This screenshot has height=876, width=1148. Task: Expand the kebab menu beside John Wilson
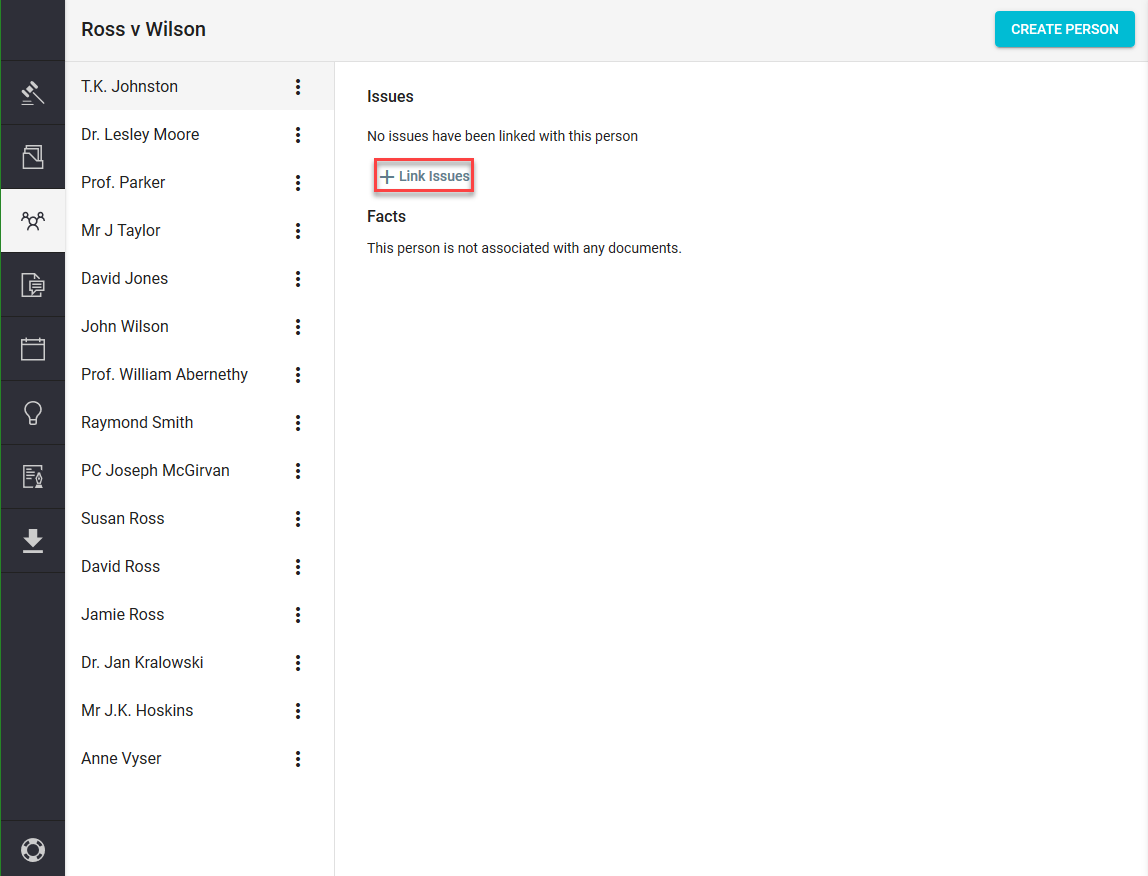pyautogui.click(x=298, y=327)
